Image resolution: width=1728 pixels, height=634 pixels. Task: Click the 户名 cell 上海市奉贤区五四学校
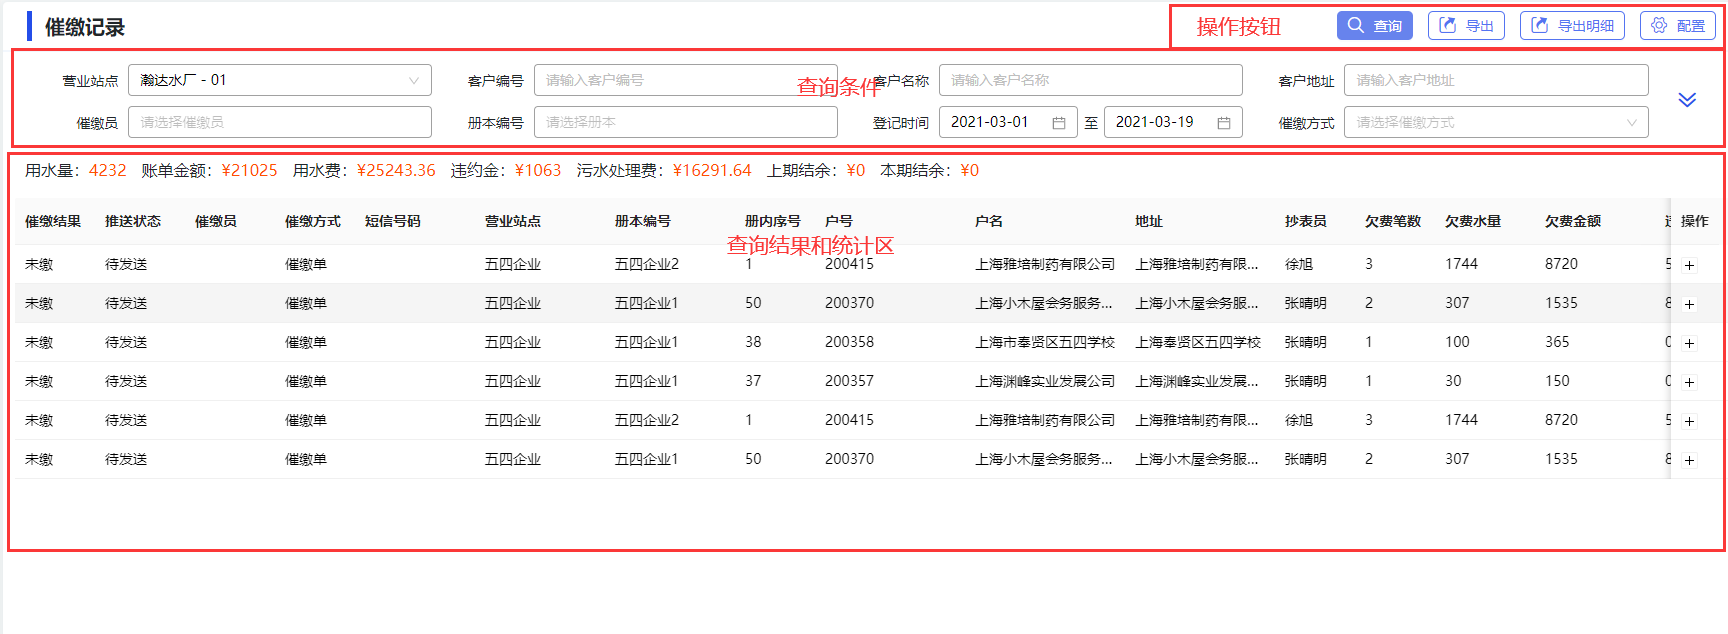[1045, 342]
